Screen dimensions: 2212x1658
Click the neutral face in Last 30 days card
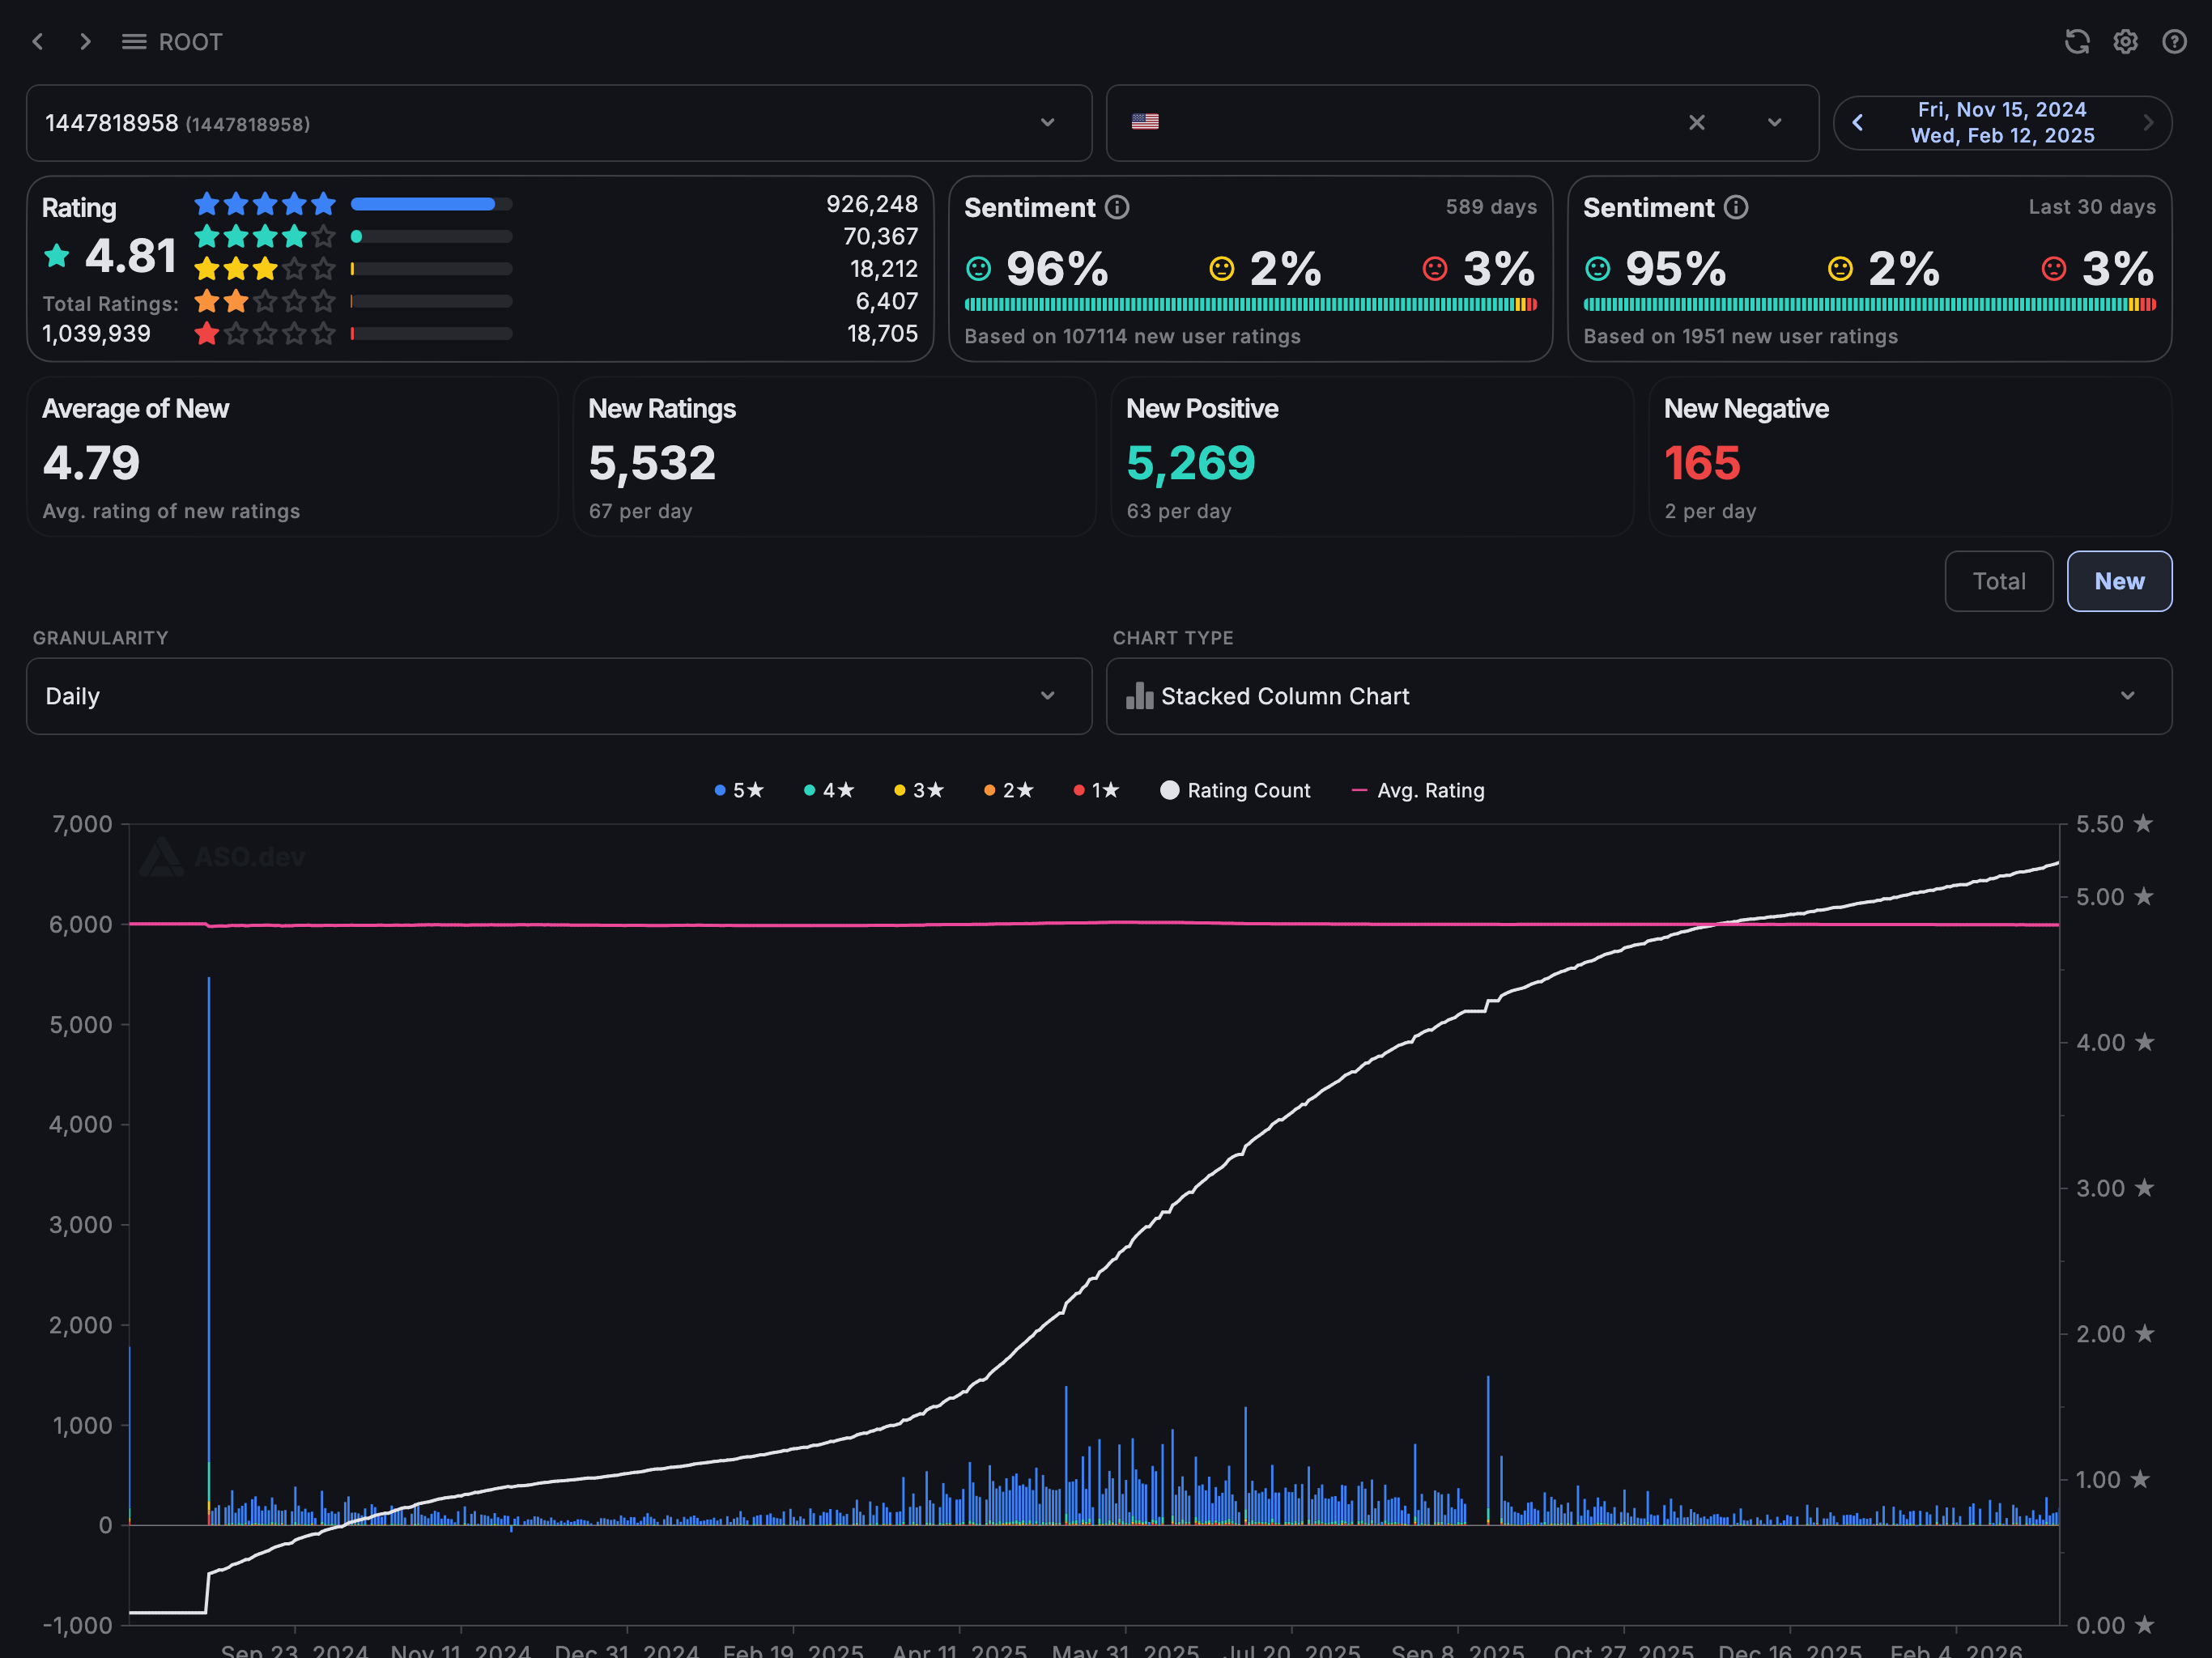pyautogui.click(x=1840, y=269)
